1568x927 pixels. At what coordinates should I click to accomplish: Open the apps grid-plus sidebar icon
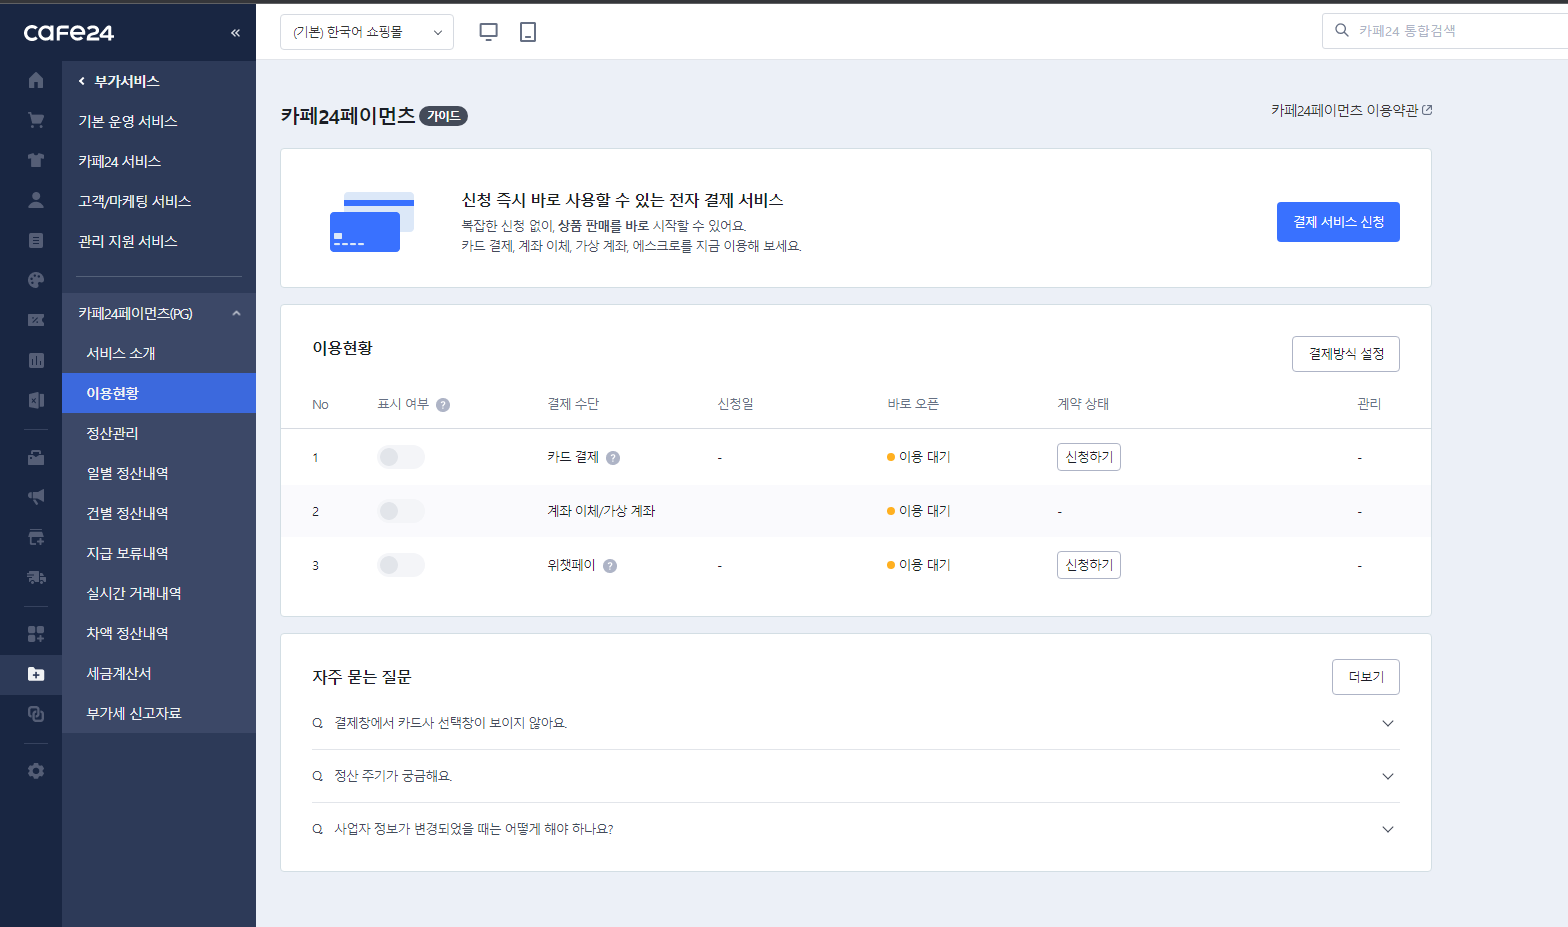pos(36,634)
